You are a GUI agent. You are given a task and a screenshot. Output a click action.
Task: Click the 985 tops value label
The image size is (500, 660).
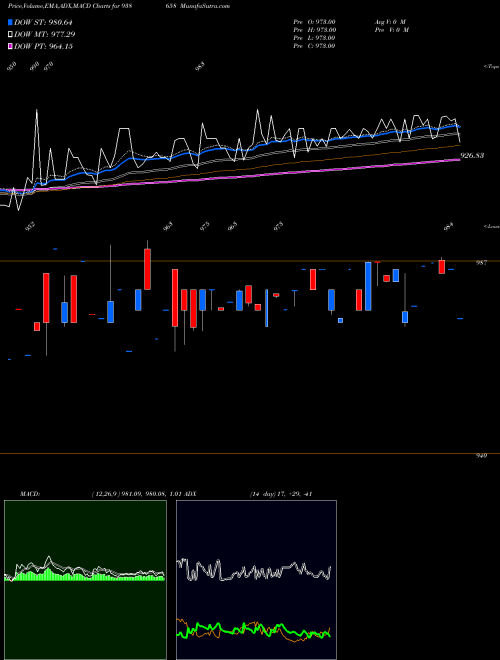click(x=200, y=66)
